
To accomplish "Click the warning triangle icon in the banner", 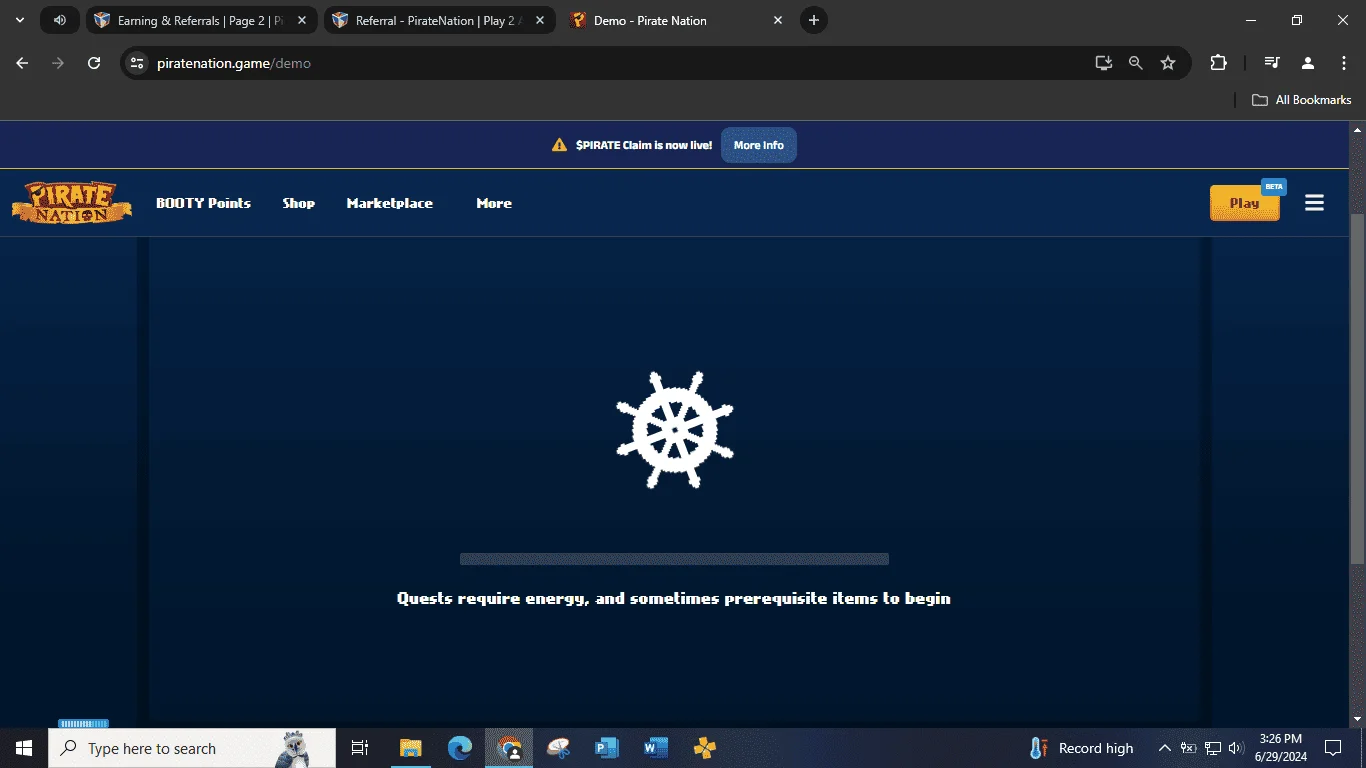I will point(559,145).
